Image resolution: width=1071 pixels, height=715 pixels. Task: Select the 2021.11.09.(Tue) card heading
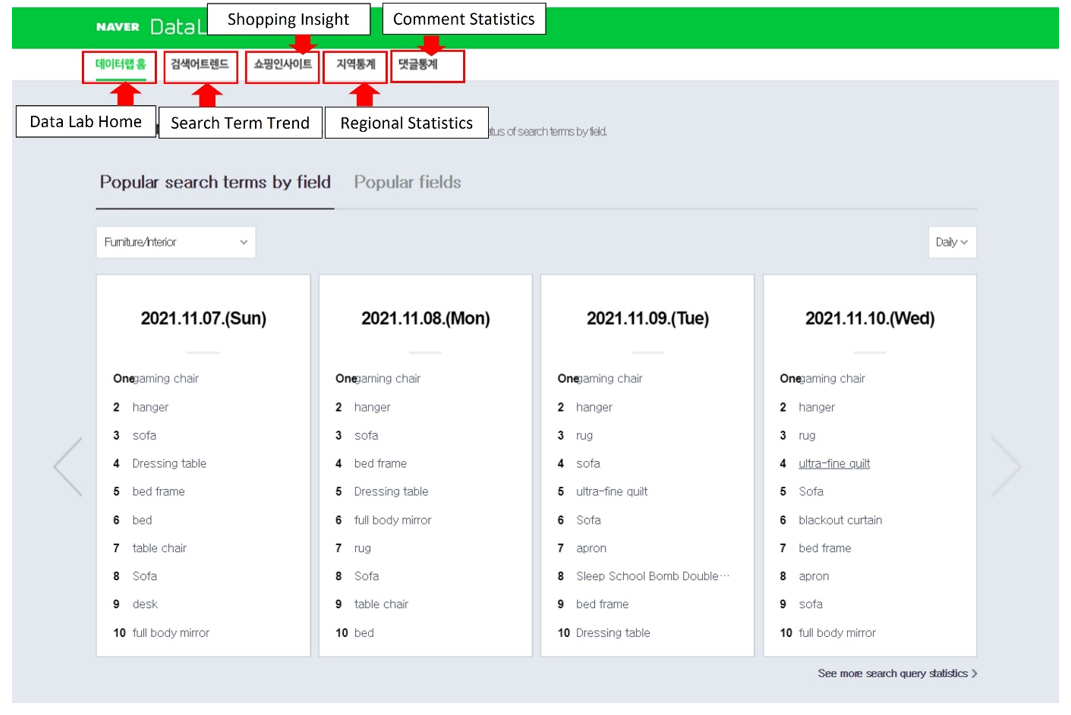pyautogui.click(x=648, y=318)
